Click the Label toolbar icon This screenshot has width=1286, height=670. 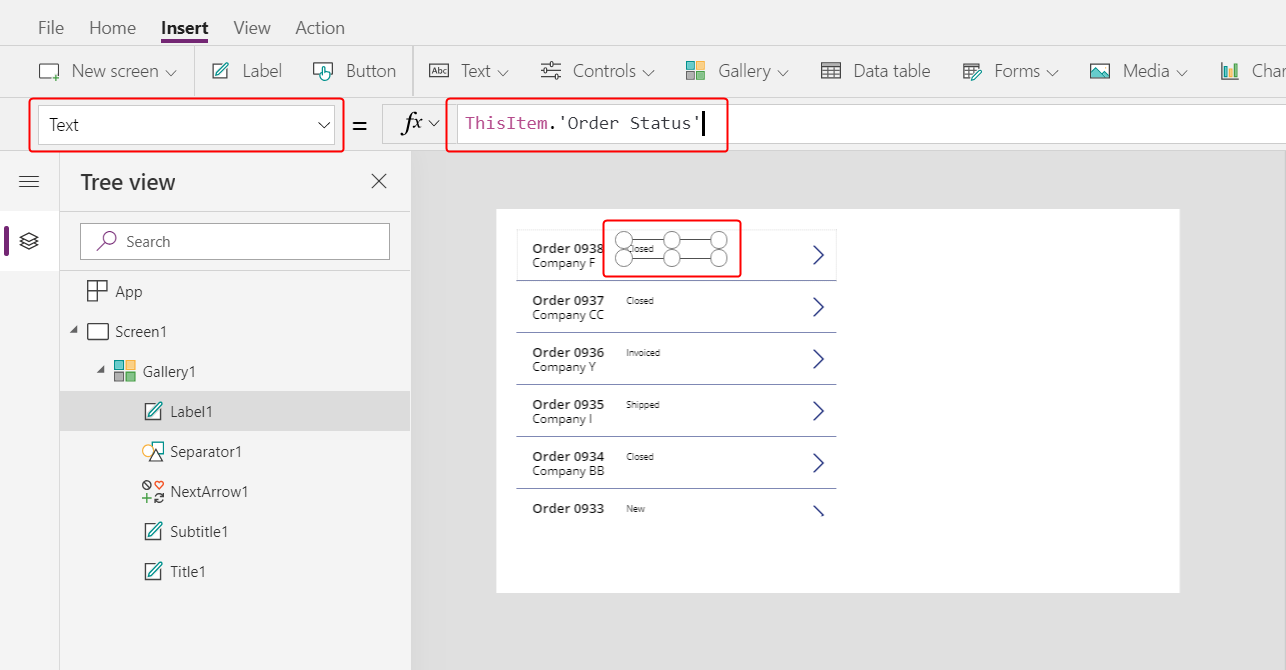[x=220, y=71]
